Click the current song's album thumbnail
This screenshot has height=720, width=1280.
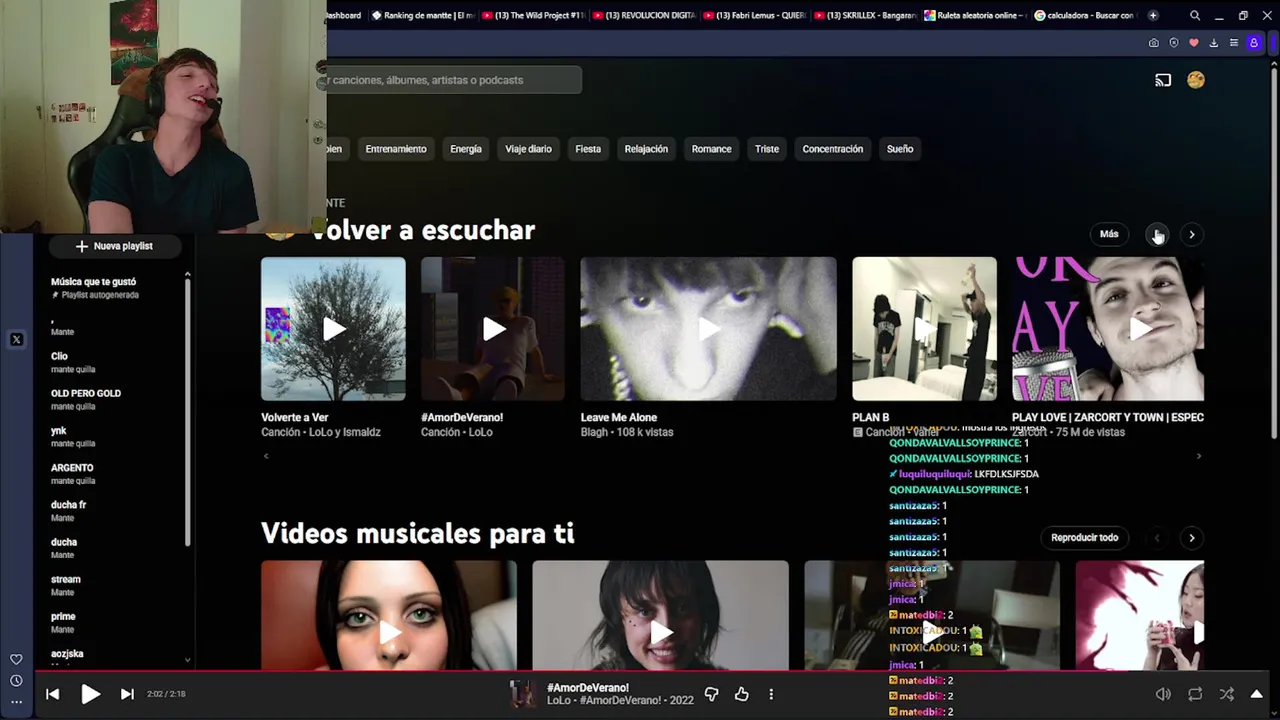click(x=522, y=694)
